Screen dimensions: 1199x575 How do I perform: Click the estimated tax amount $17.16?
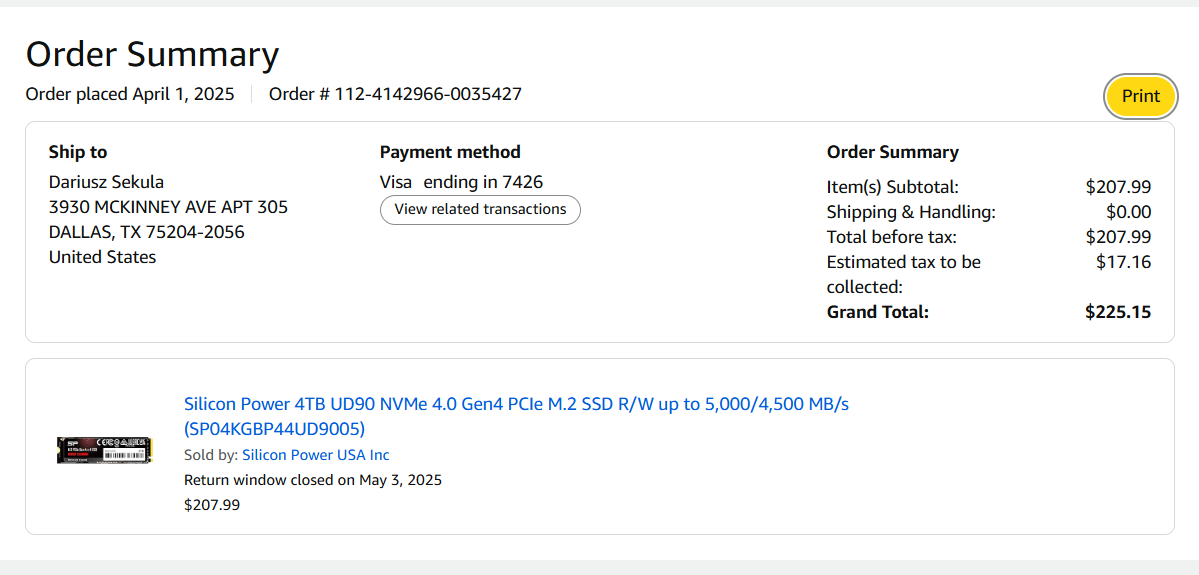click(1123, 262)
